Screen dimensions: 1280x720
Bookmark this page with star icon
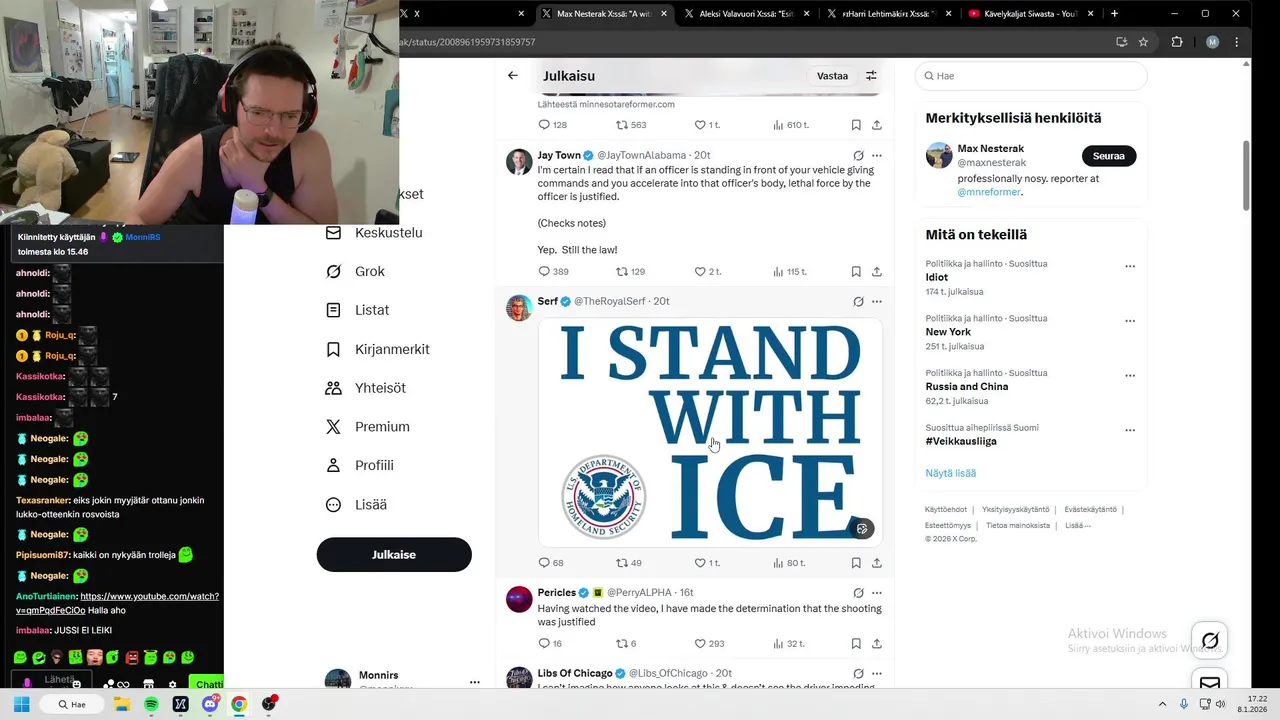[1143, 42]
